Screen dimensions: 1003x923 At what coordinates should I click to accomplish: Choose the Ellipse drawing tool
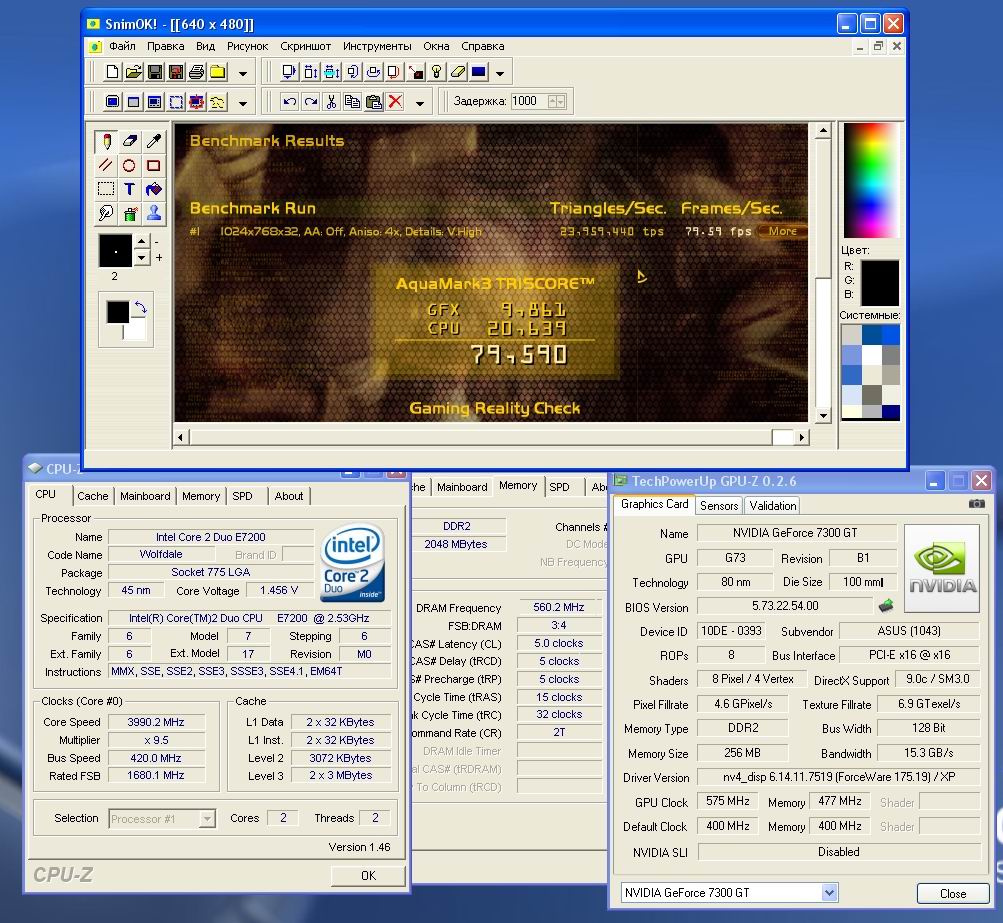(x=130, y=166)
